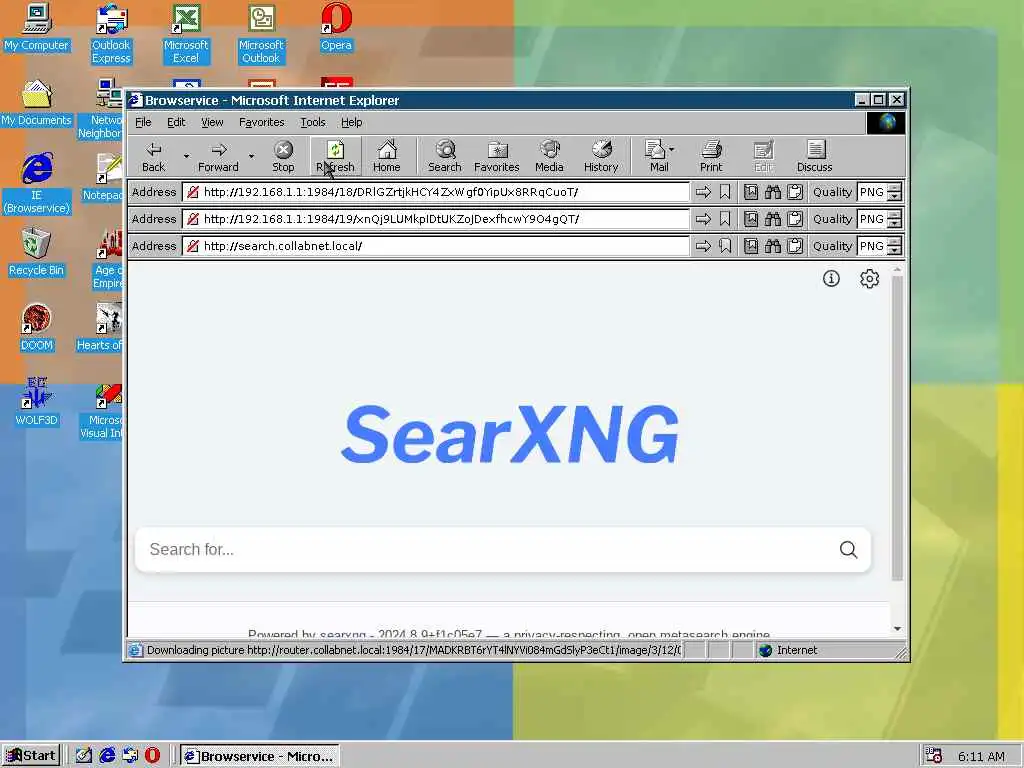Click the binoculars find icon in first address row
1024x768 pixels.
[x=773, y=192]
